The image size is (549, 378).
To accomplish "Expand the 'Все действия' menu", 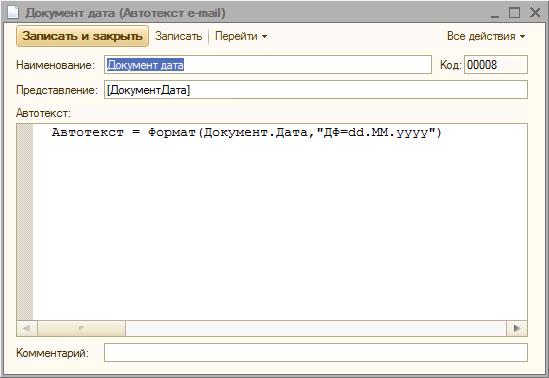I will click(x=486, y=36).
